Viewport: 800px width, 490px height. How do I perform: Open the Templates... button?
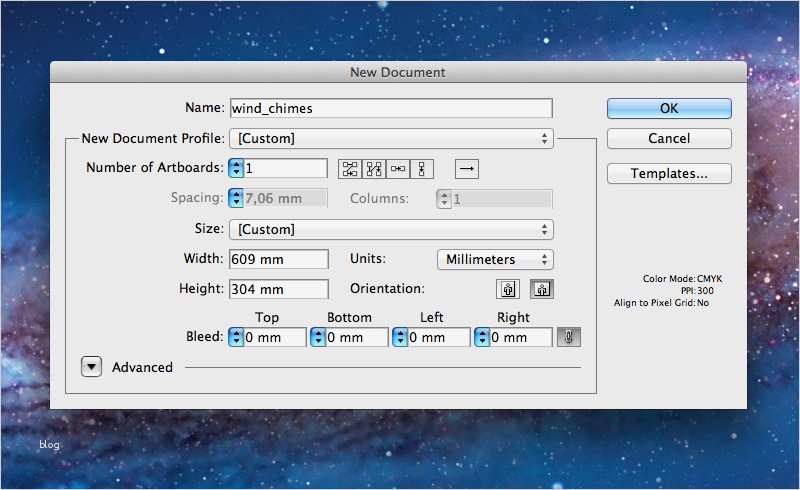pos(669,173)
